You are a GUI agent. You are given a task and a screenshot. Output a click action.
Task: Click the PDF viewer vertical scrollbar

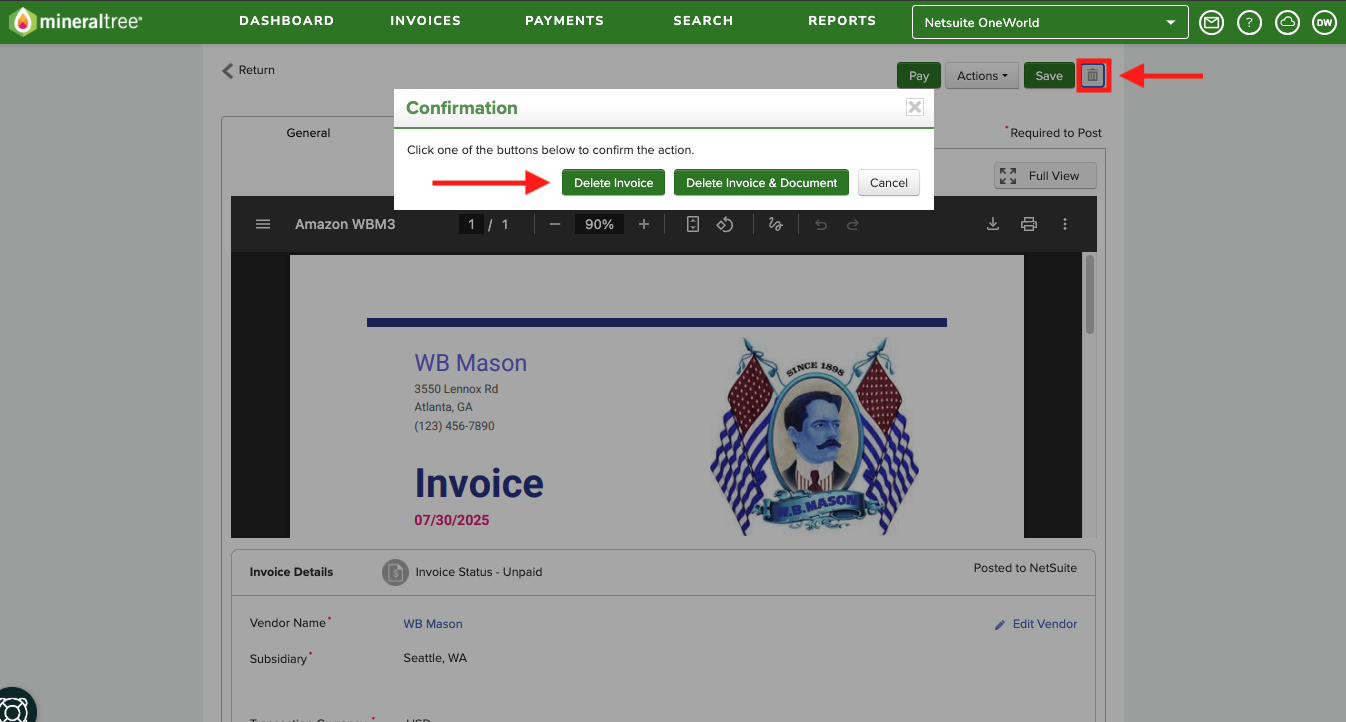click(x=1089, y=294)
